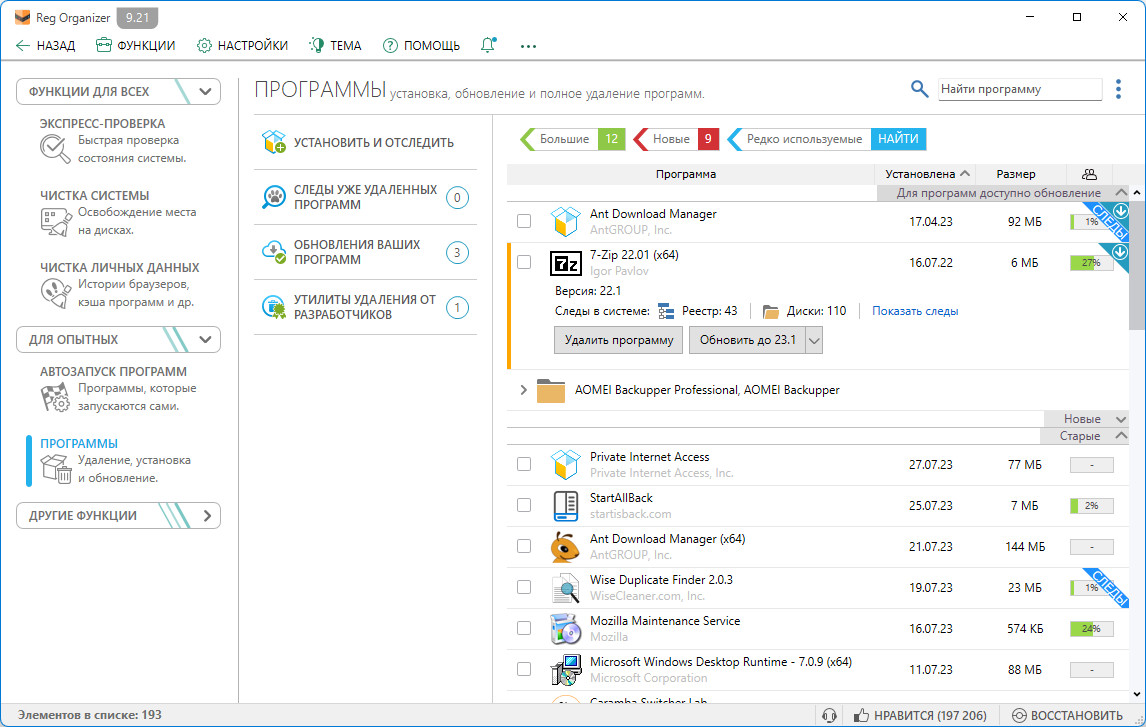Open the Показать следы link

pyautogui.click(x=915, y=311)
